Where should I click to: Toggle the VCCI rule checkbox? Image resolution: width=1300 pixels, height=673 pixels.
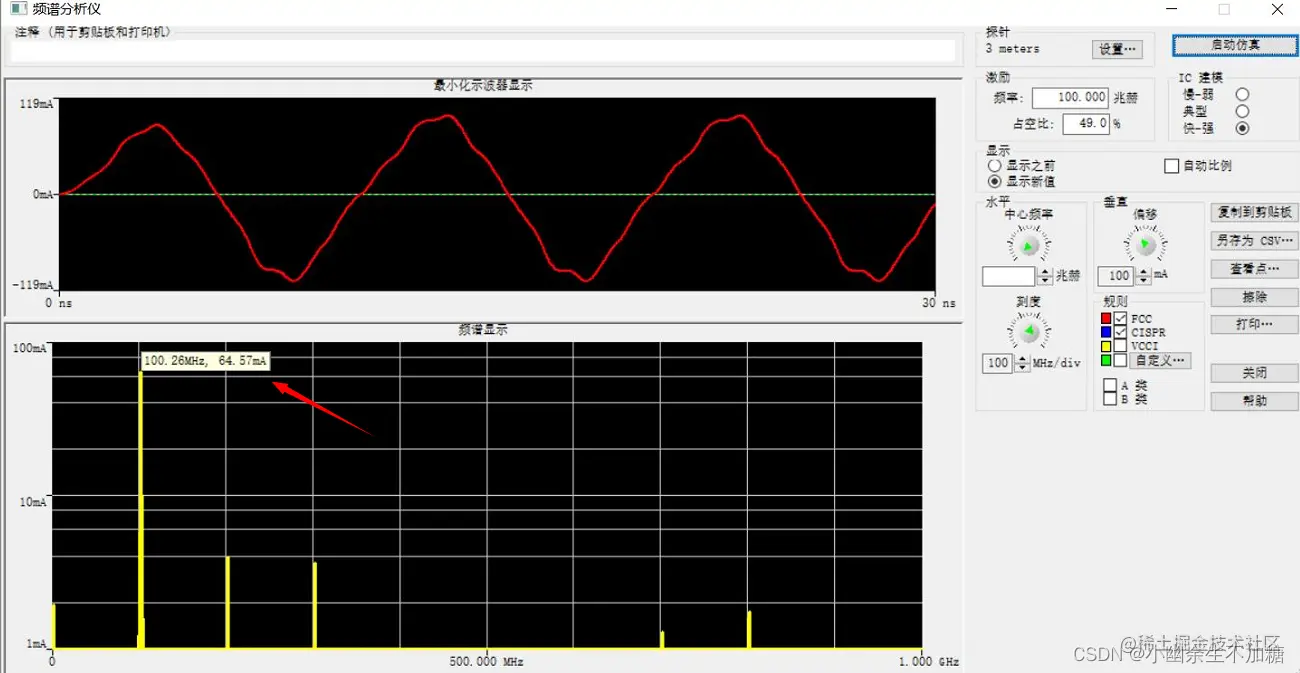[1121, 346]
